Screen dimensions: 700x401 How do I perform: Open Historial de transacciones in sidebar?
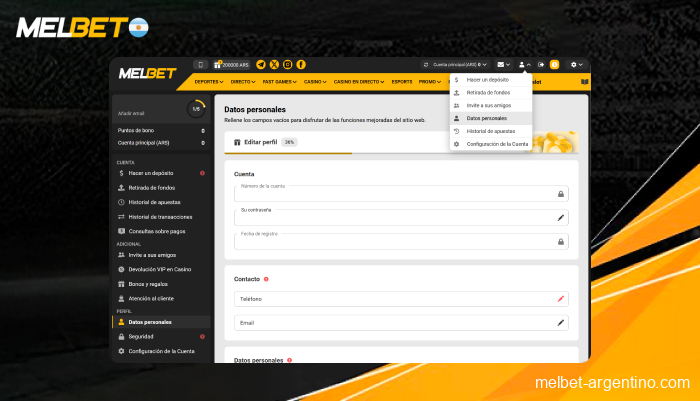[x=161, y=217]
